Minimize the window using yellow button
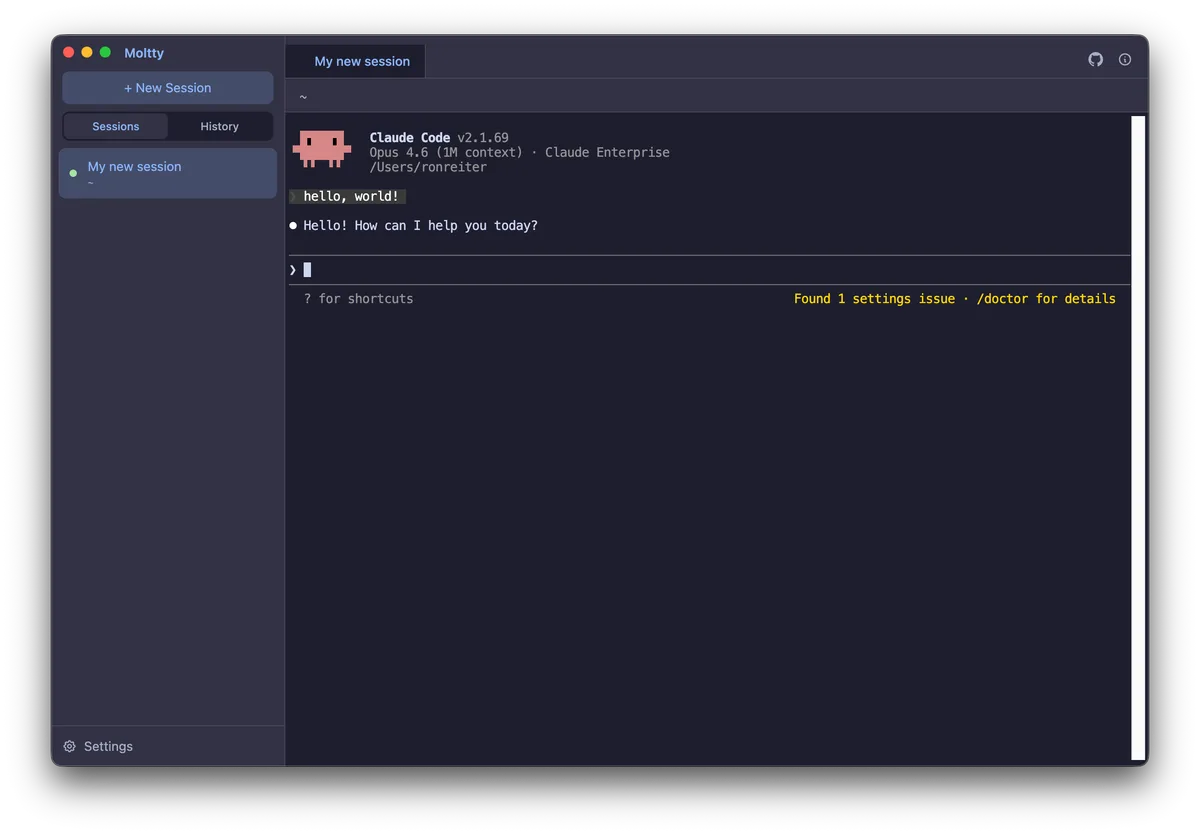The image size is (1200, 834). (x=87, y=52)
